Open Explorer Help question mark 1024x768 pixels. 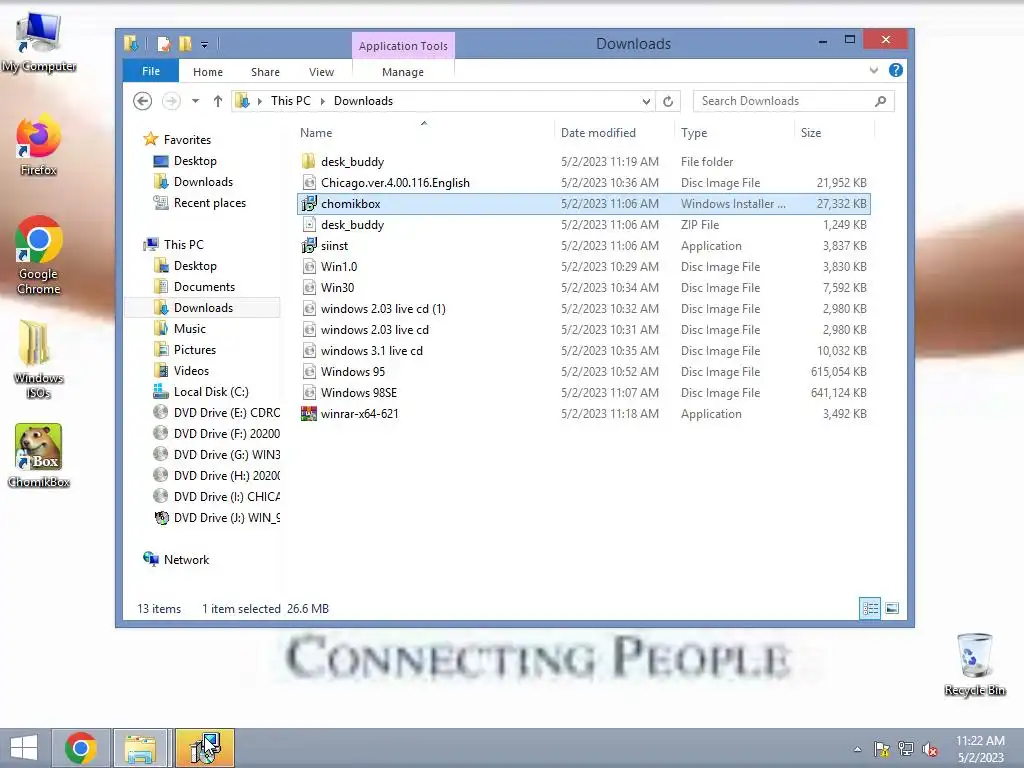[896, 71]
